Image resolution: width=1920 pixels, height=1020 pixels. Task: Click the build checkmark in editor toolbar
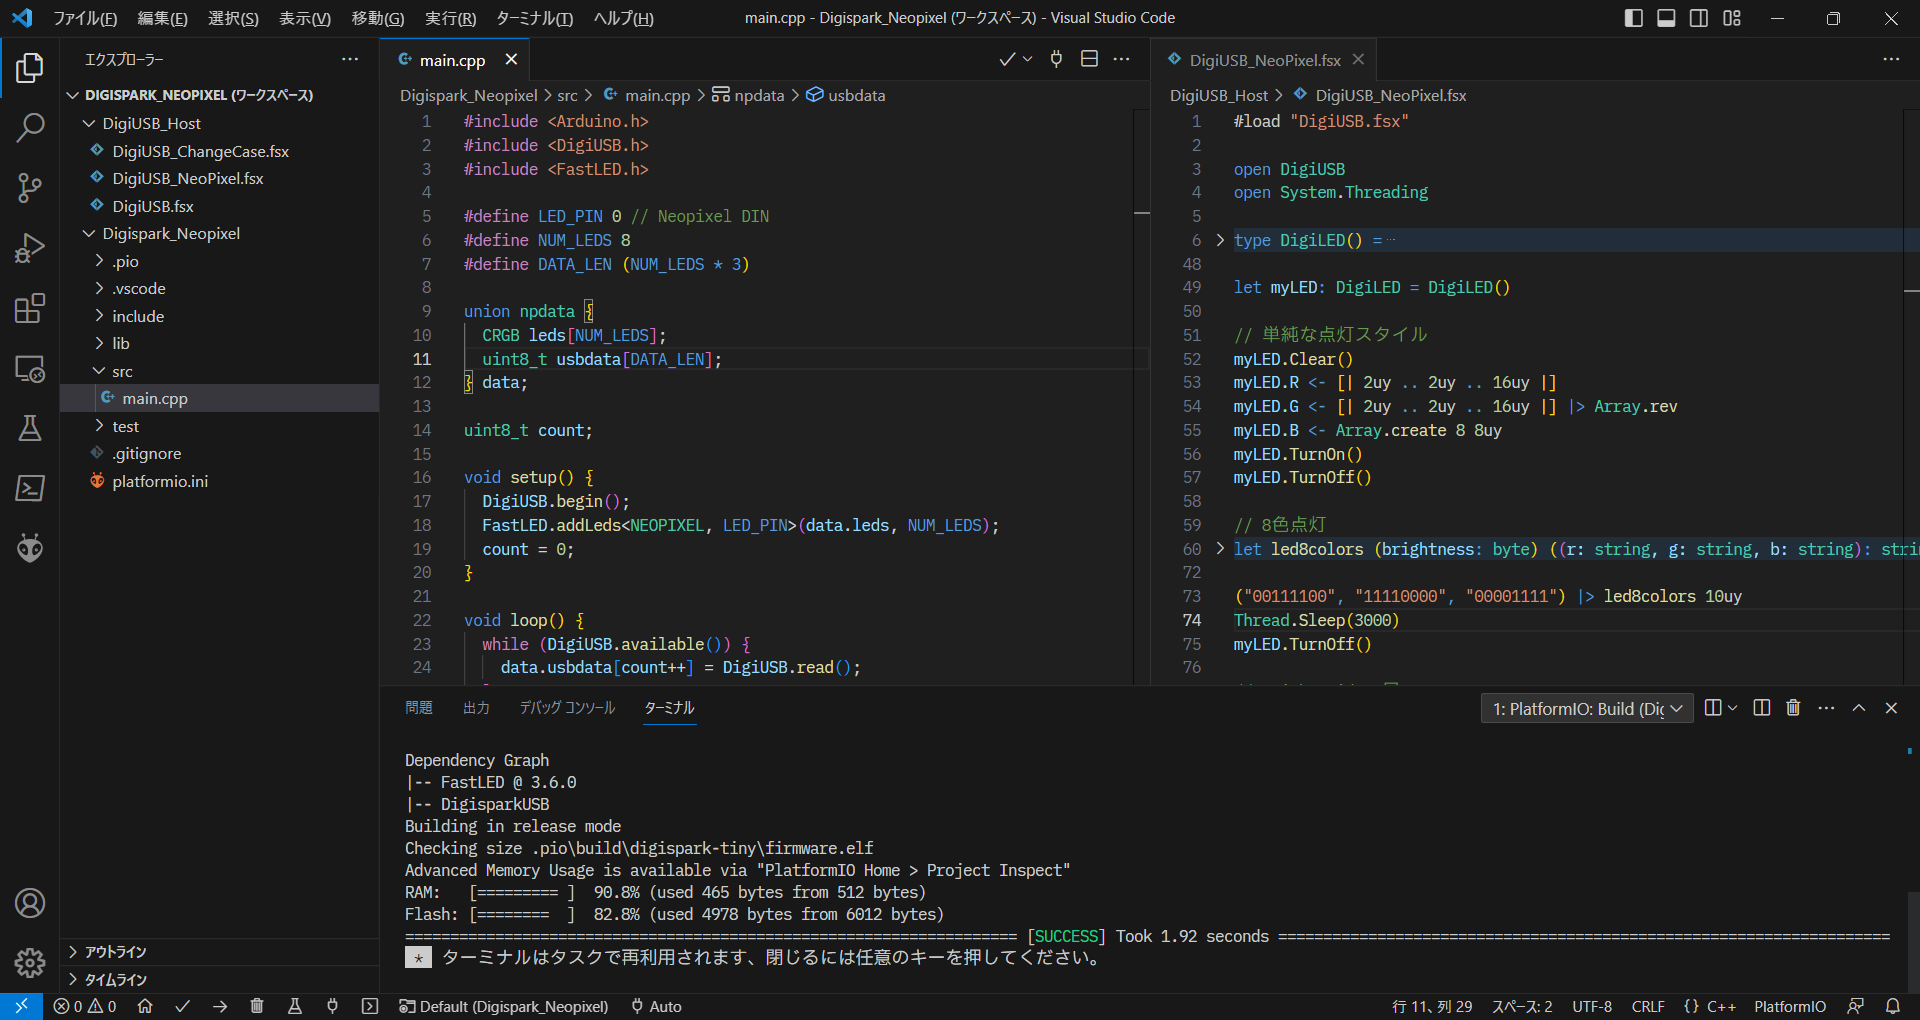pos(1007,59)
